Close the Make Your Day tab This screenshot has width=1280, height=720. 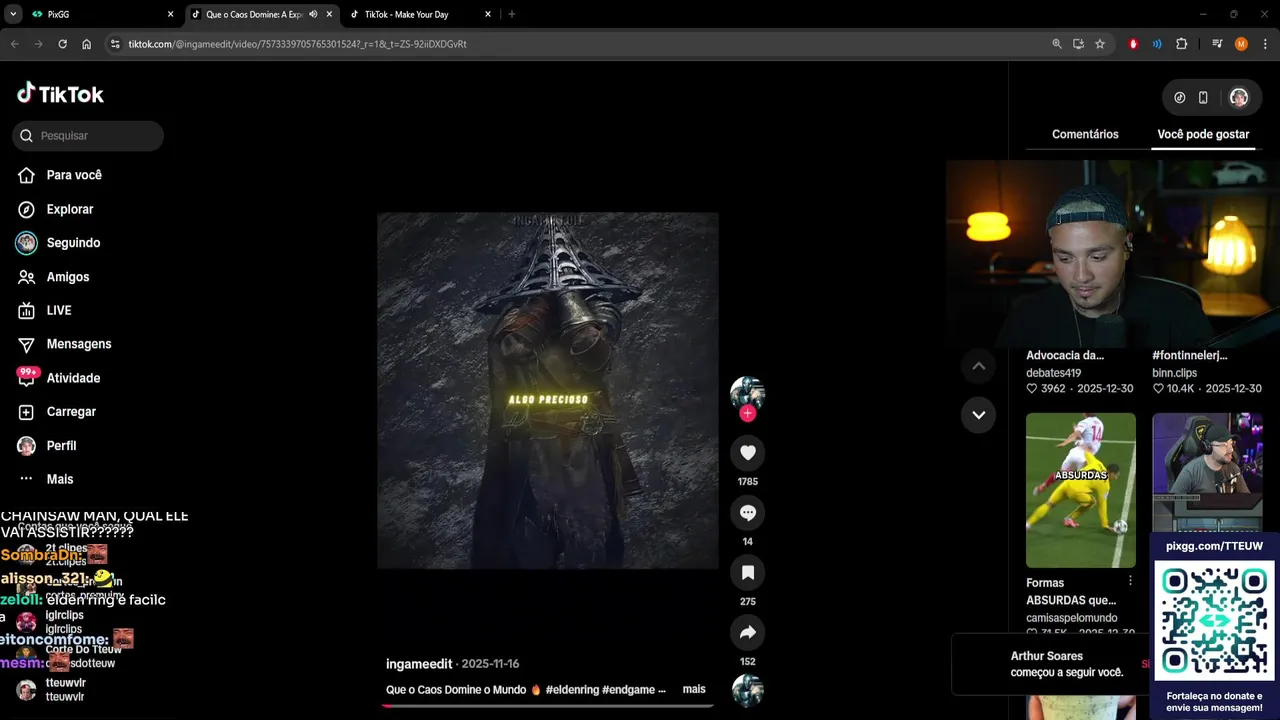click(x=488, y=14)
